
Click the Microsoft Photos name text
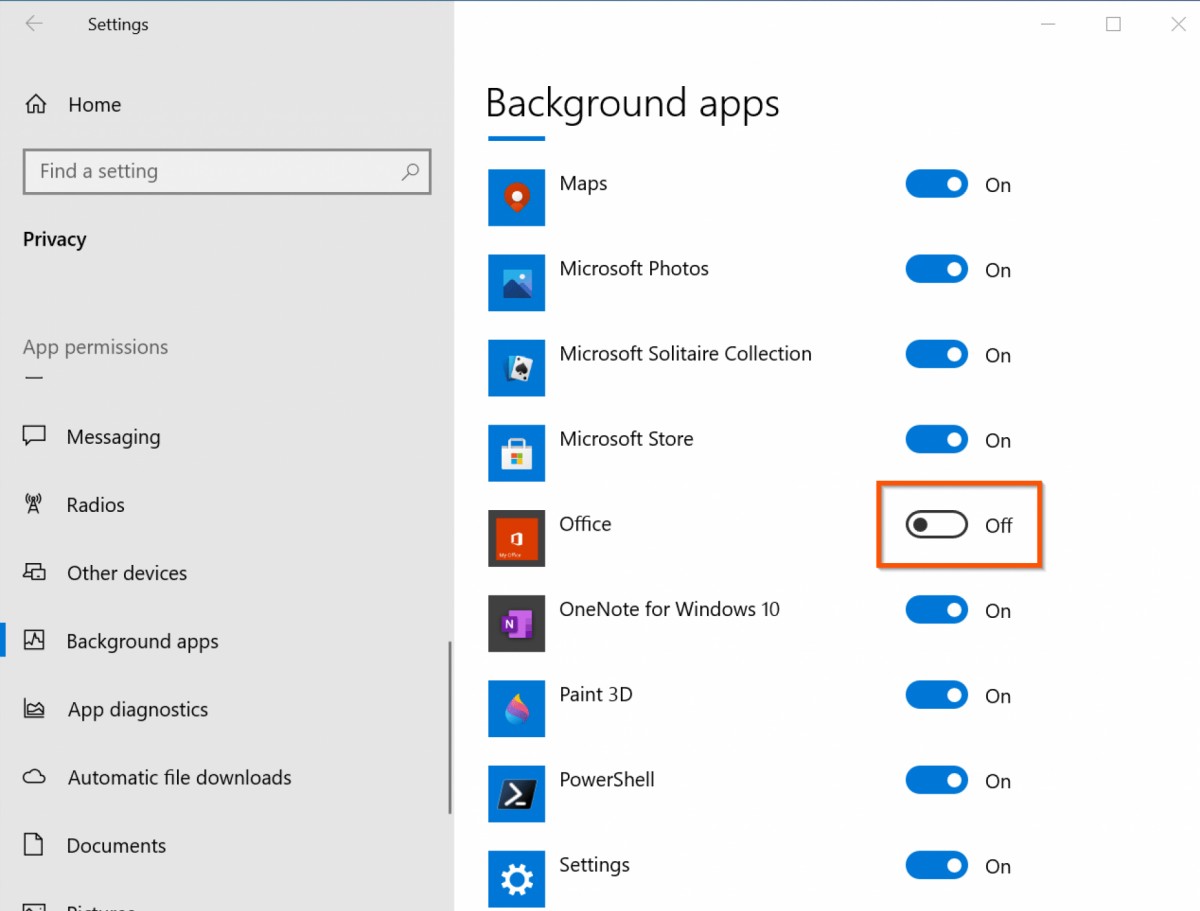634,268
